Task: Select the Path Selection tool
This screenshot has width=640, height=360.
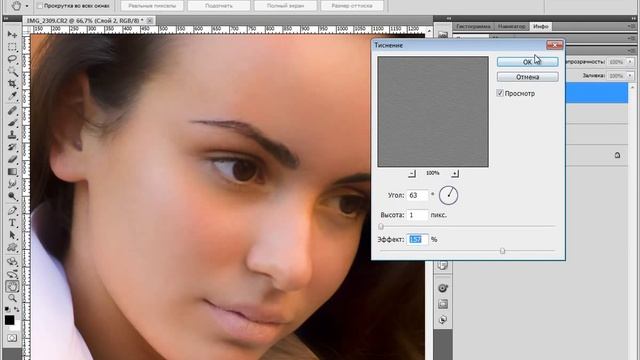Action: (x=12, y=235)
